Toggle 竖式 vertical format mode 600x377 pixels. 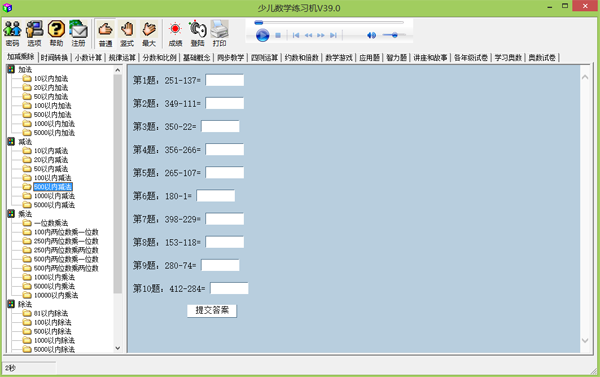pos(127,33)
